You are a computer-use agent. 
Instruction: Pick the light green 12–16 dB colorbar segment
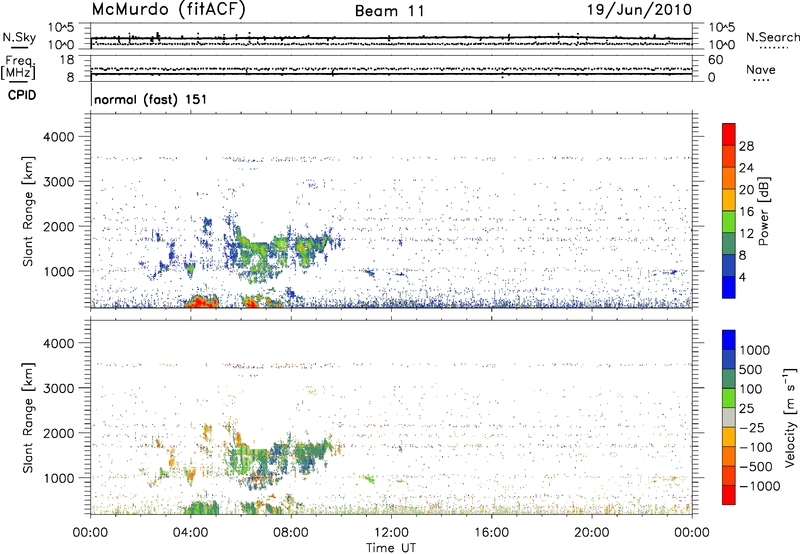[x=729, y=222]
